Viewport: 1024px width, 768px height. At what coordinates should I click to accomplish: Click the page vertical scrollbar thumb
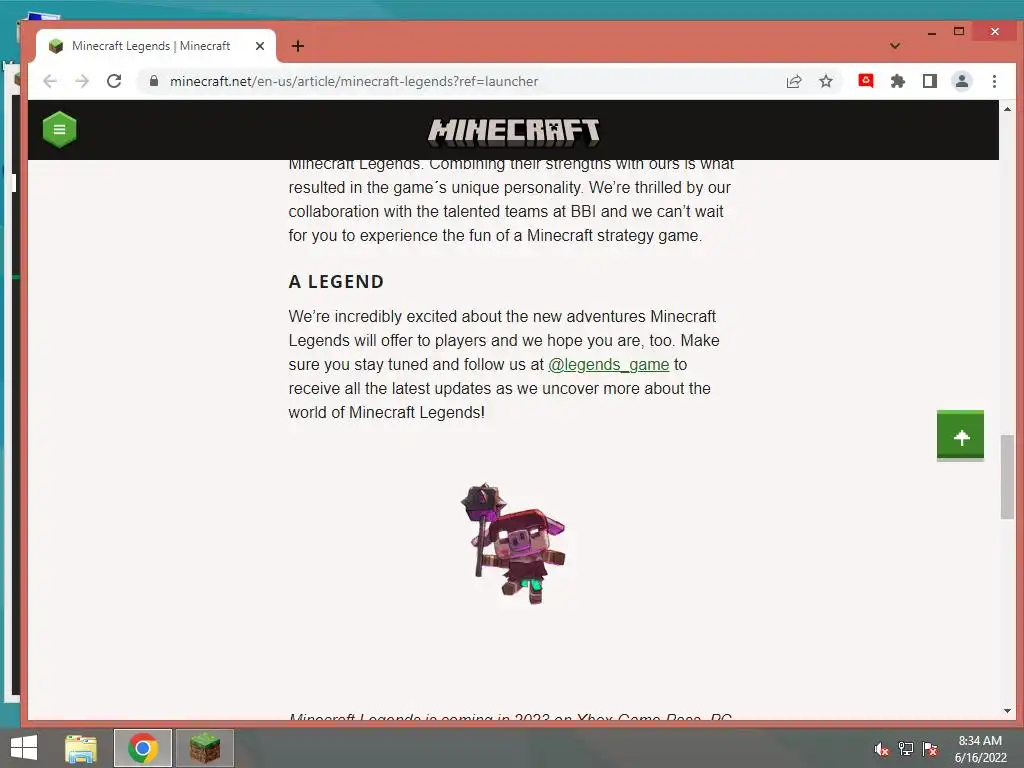click(x=1007, y=476)
